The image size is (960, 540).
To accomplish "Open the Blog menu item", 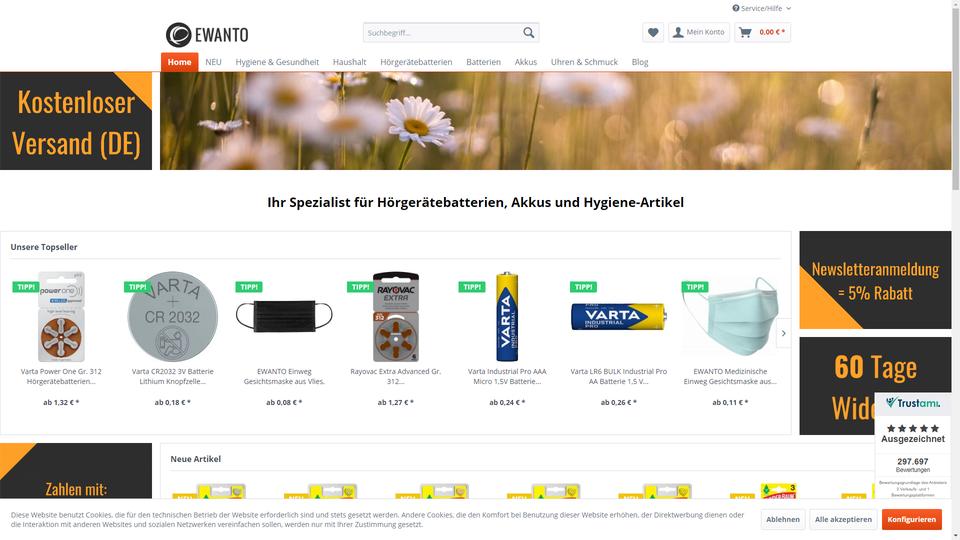I will 640,62.
